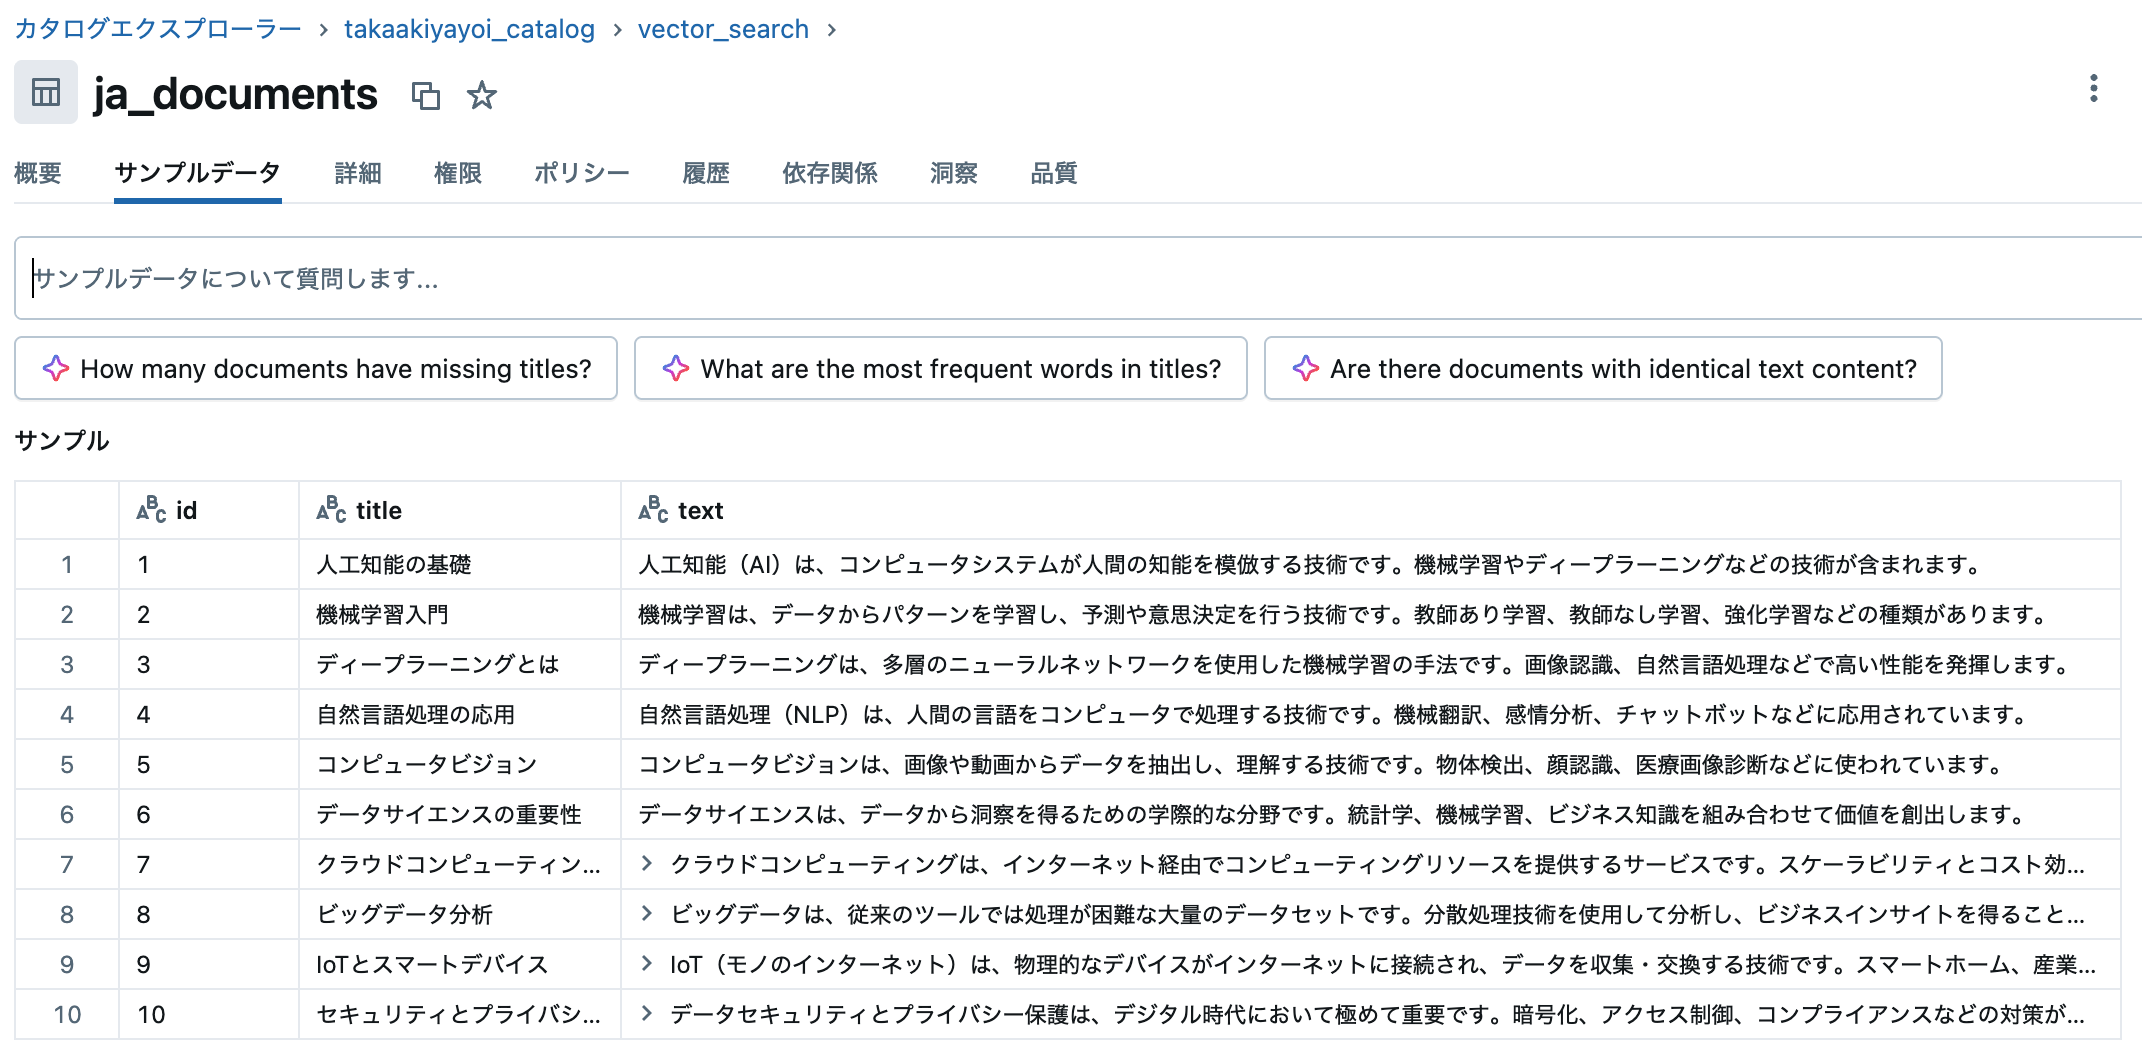Click the ABC string type icon on the id column
Image resolution: width=2142 pixels, height=1052 pixels.
[x=149, y=509]
